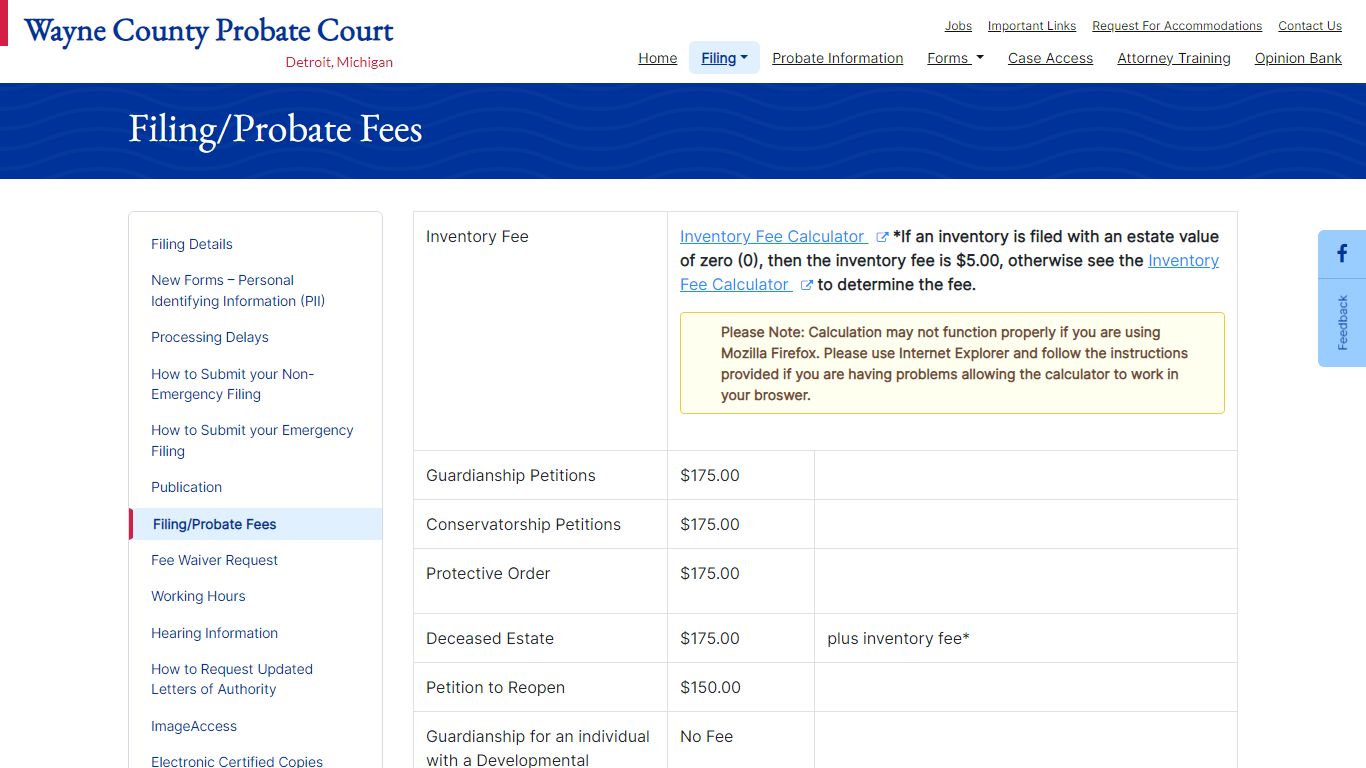Open How to Submit your Non-Emergency Filing
Viewport: 1366px width, 768px height.
pyautogui.click(x=233, y=384)
